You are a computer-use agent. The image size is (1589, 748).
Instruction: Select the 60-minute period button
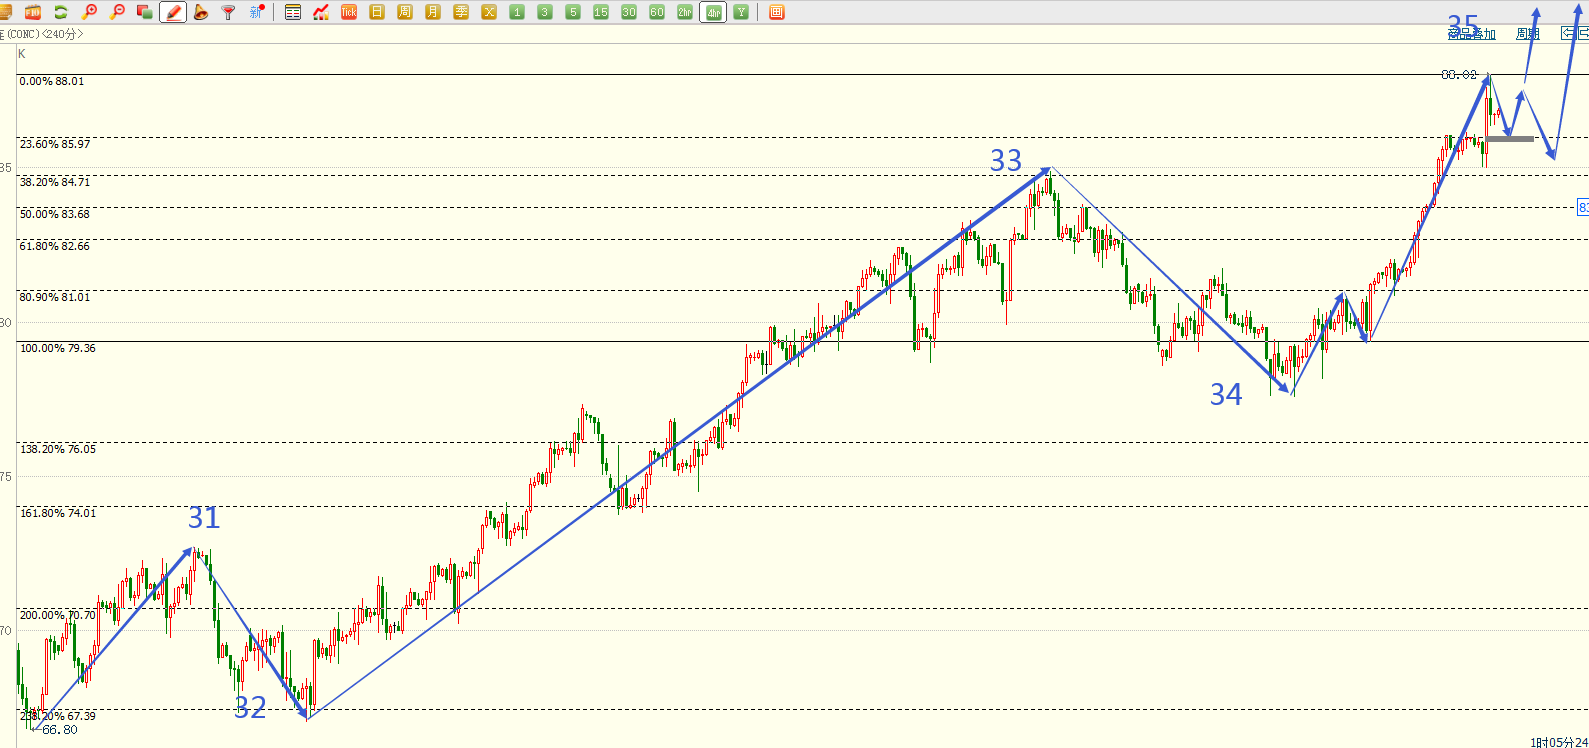pyautogui.click(x=657, y=12)
